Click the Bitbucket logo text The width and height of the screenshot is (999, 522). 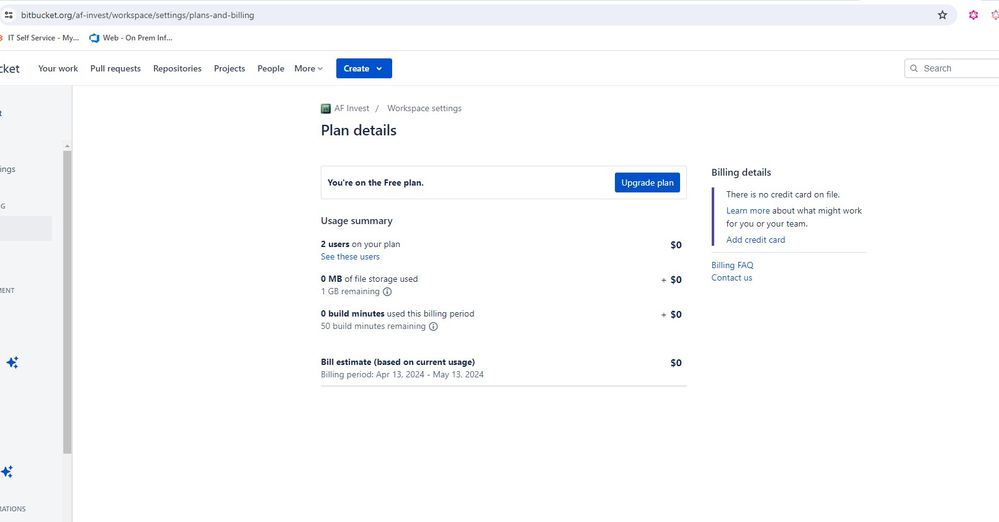[x=10, y=68]
